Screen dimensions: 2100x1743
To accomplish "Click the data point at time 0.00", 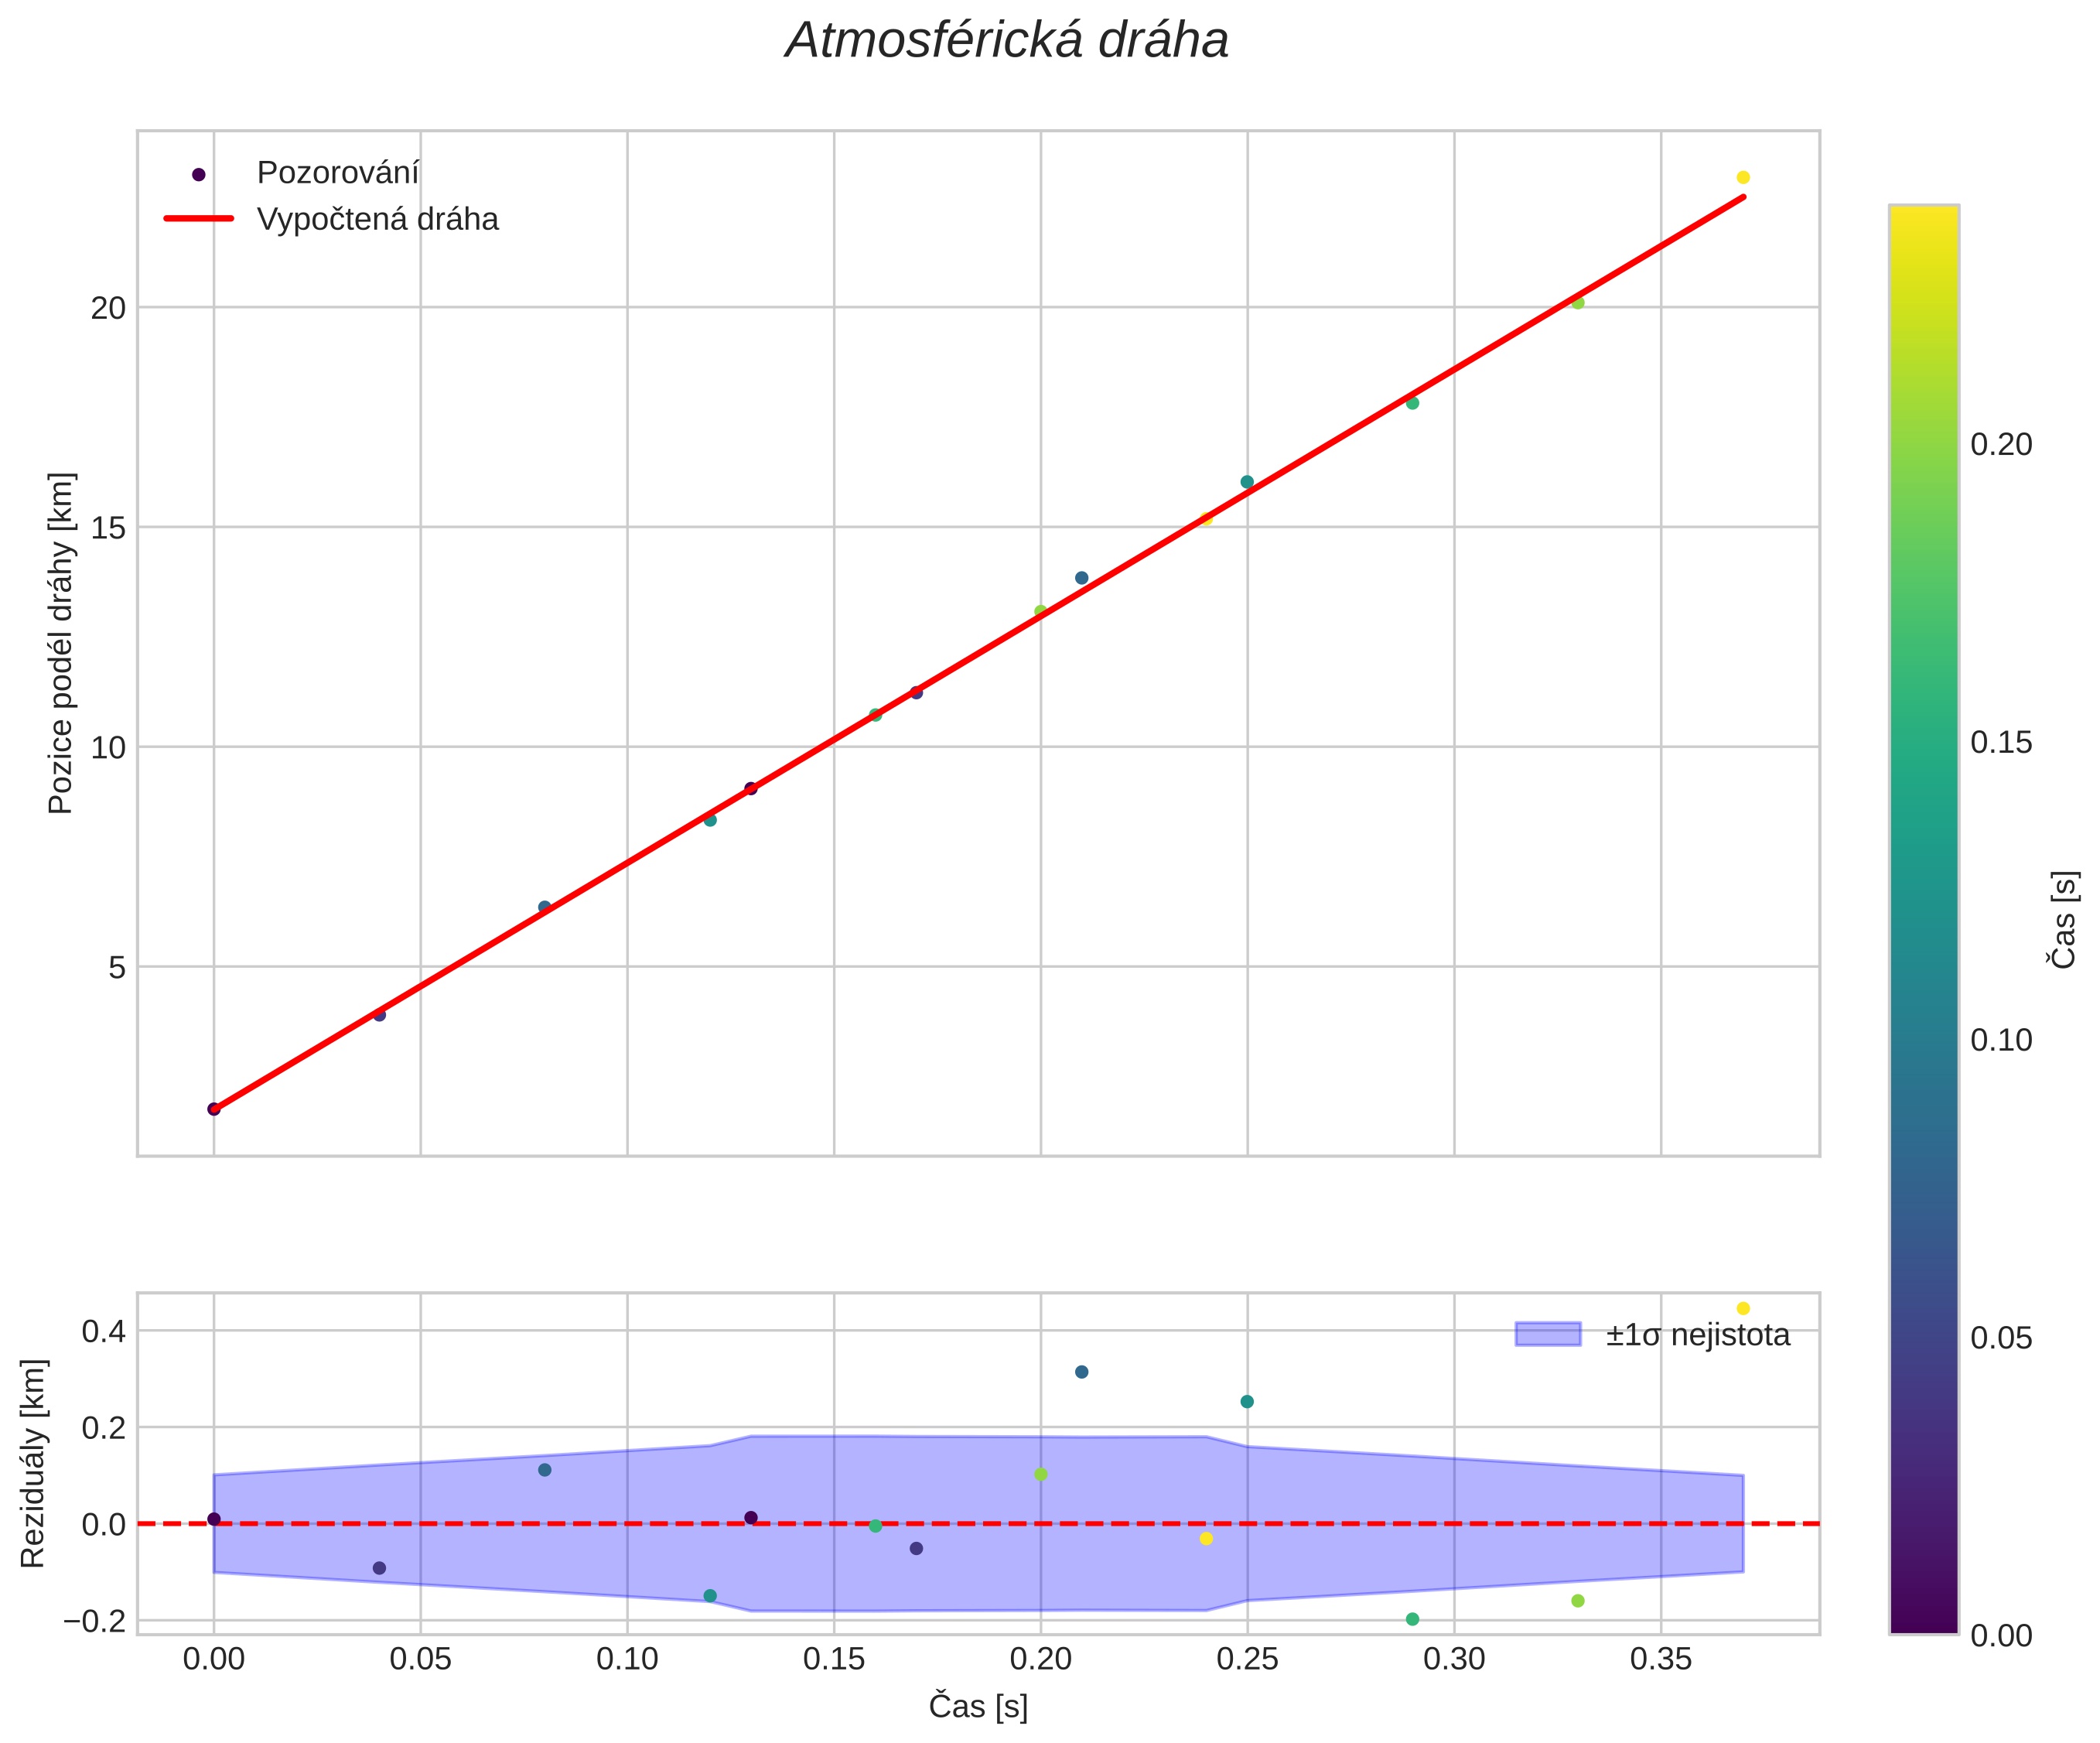I will [x=213, y=1109].
